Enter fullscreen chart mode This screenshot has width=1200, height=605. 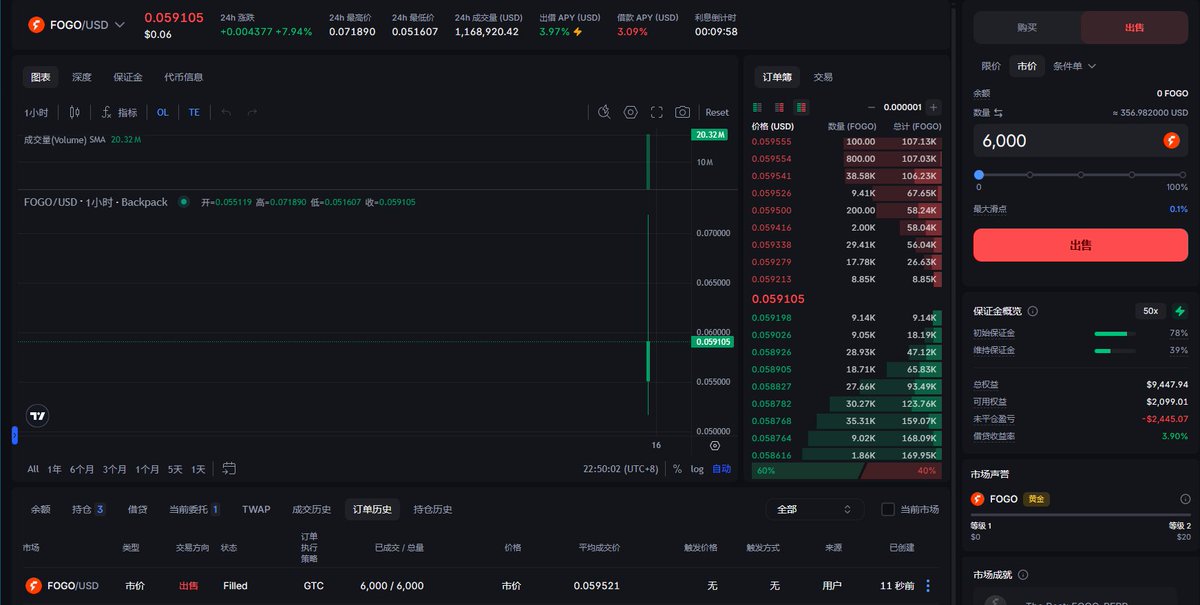tap(657, 113)
